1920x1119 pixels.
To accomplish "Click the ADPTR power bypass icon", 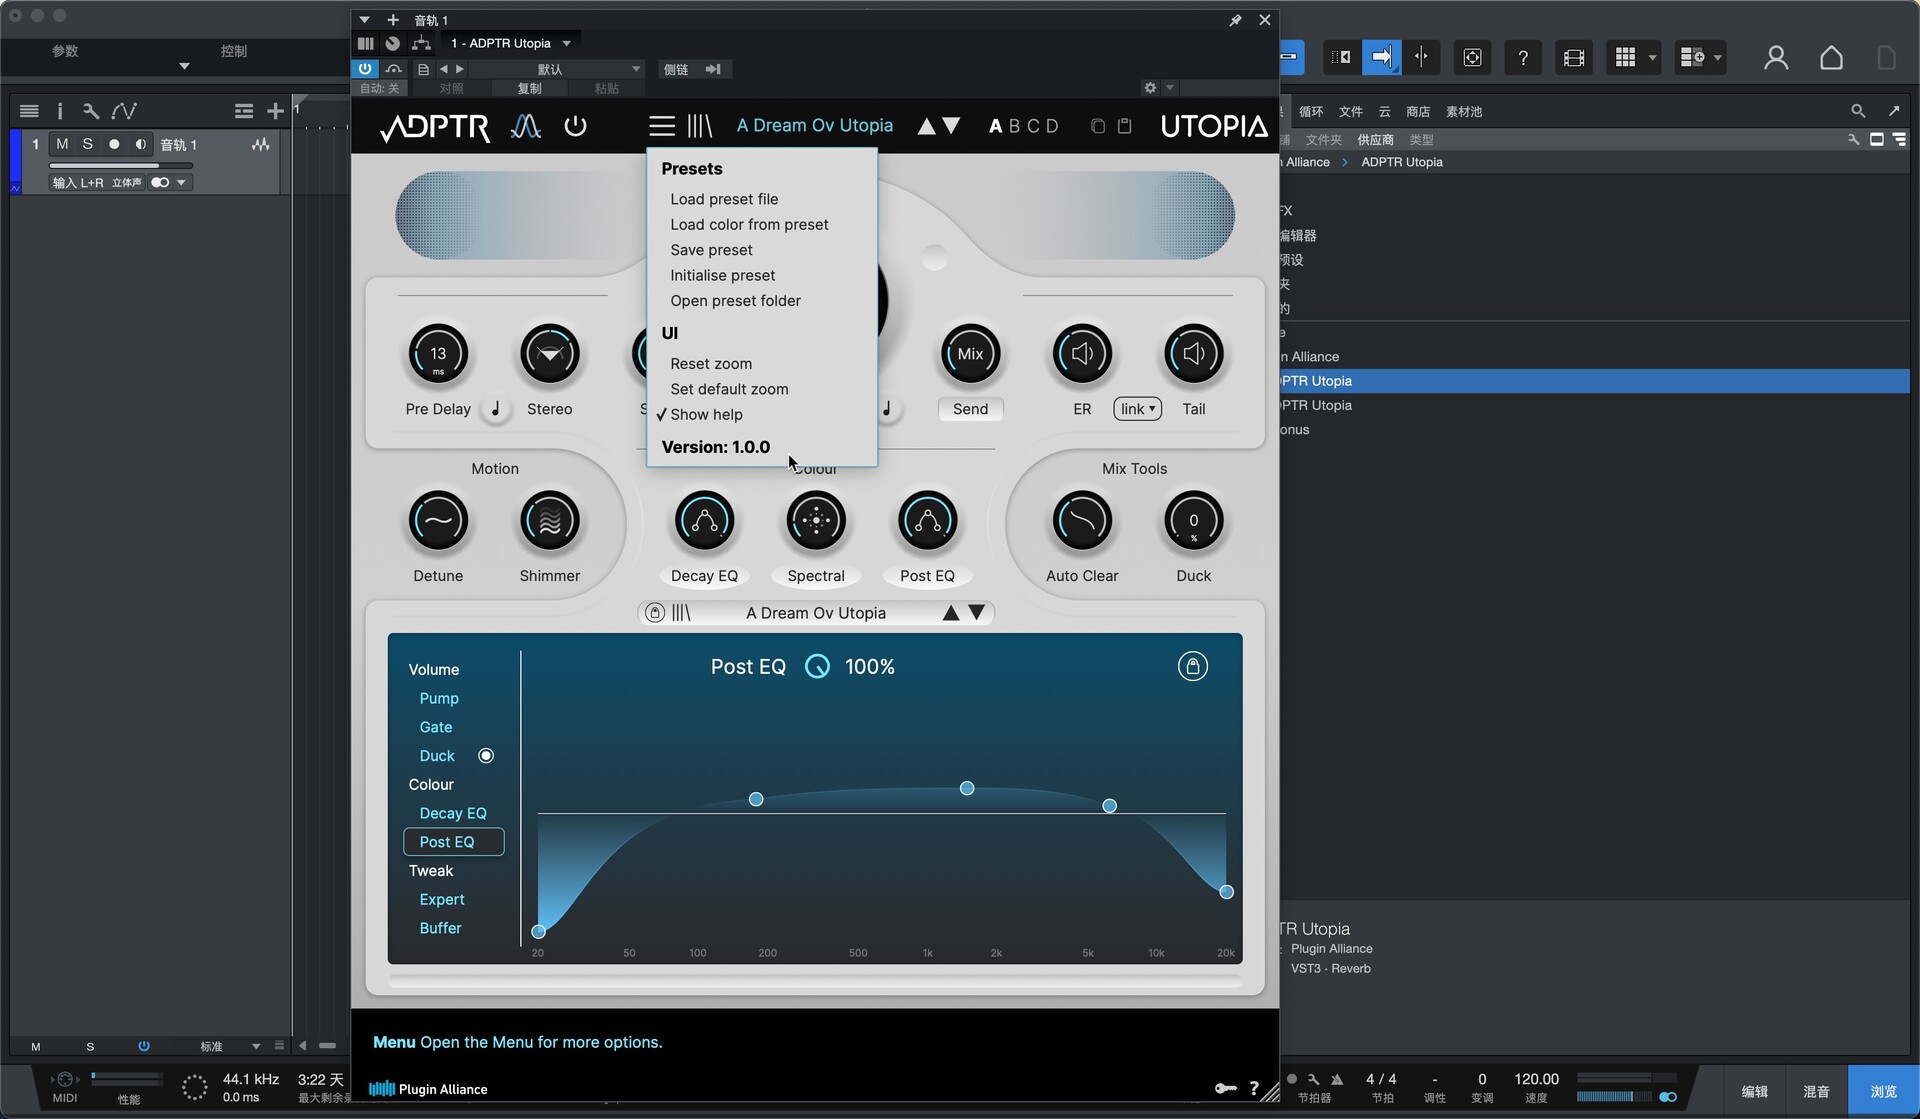I will 575,126.
